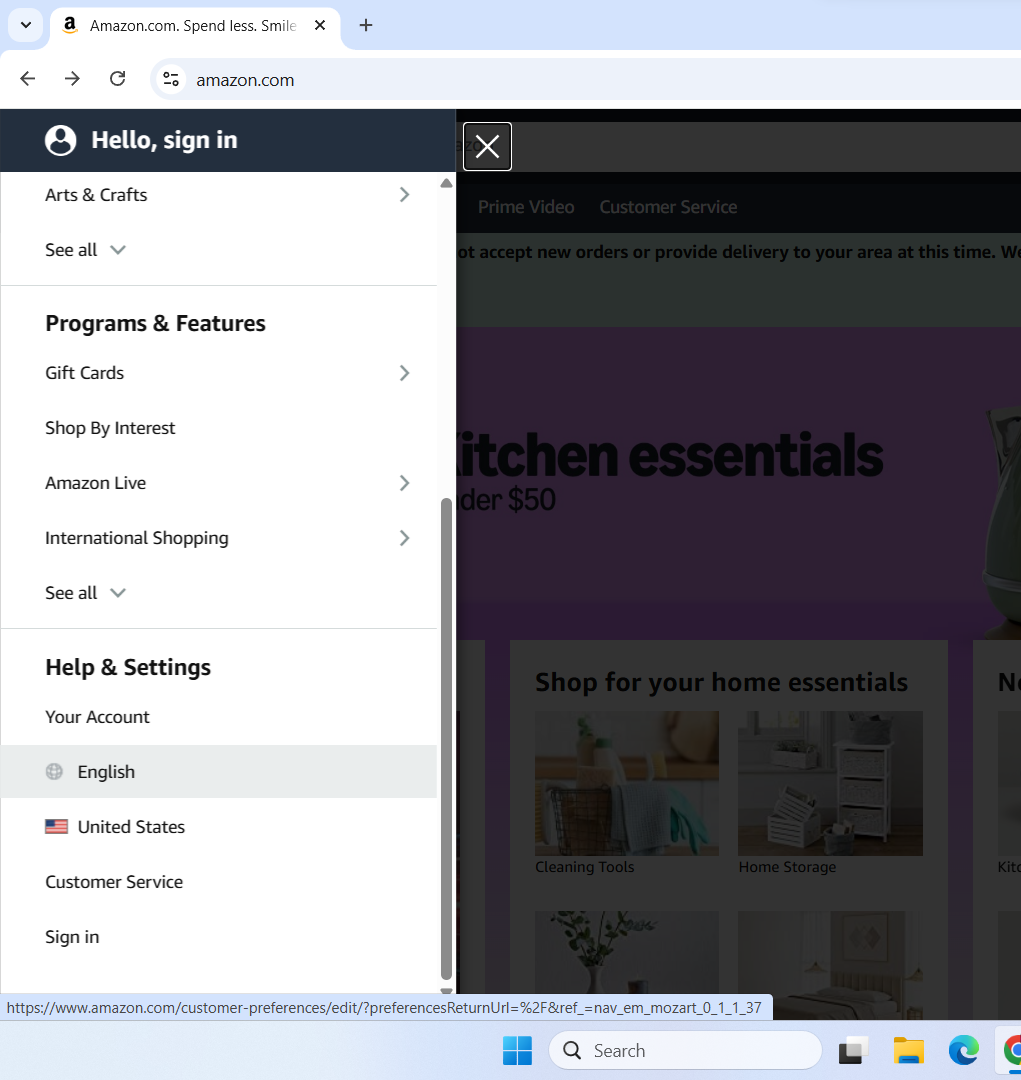Click the US flag icon

(56, 827)
